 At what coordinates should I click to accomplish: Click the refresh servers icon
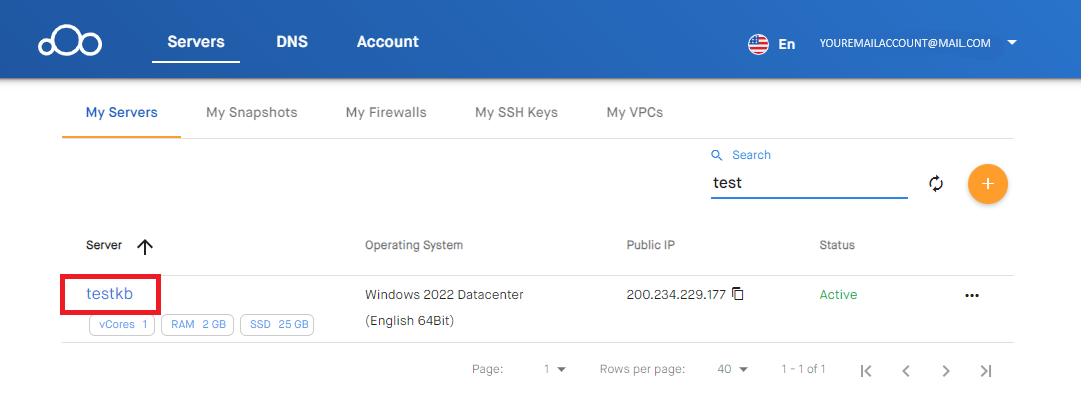(936, 183)
